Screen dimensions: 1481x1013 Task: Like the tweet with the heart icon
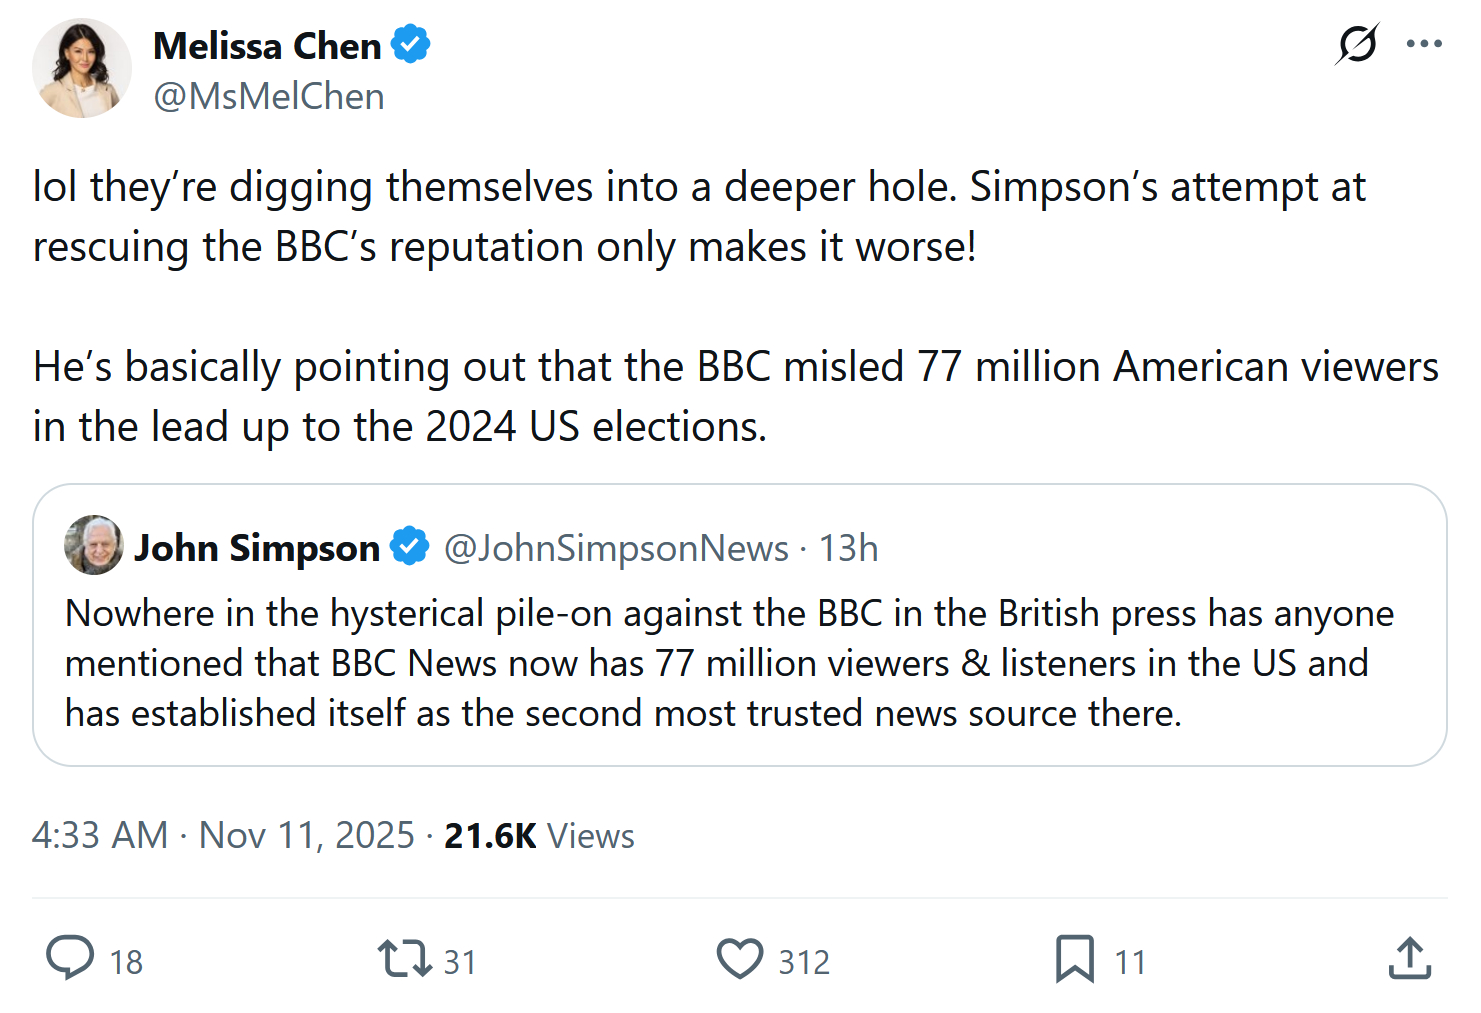pos(740,958)
